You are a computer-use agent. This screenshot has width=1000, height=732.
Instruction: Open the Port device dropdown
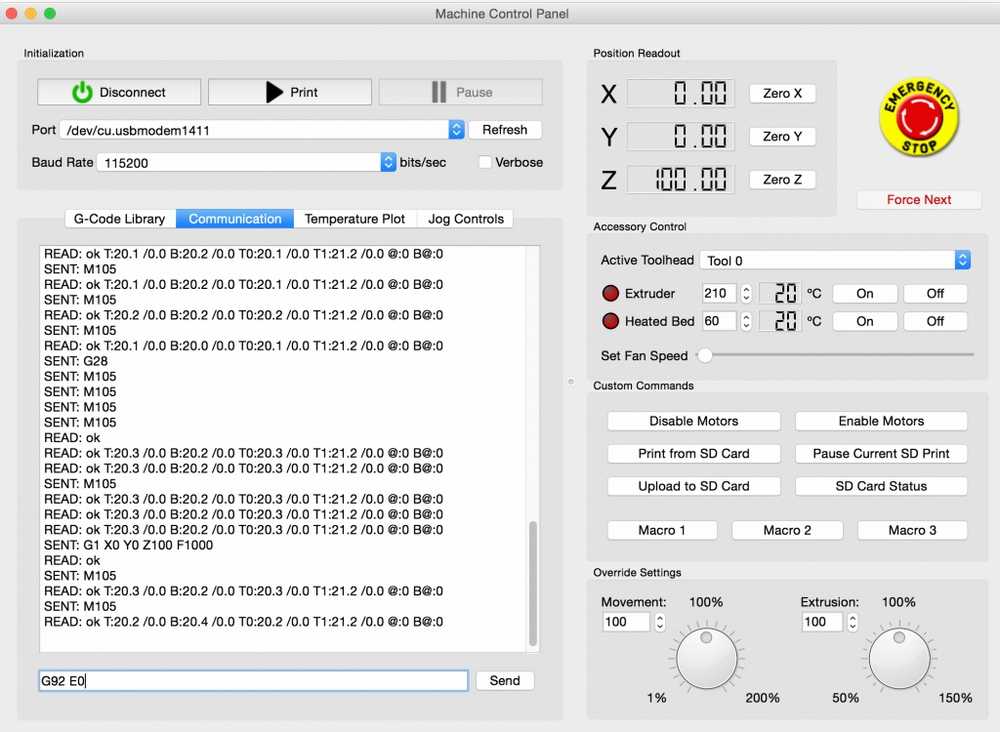(x=456, y=130)
